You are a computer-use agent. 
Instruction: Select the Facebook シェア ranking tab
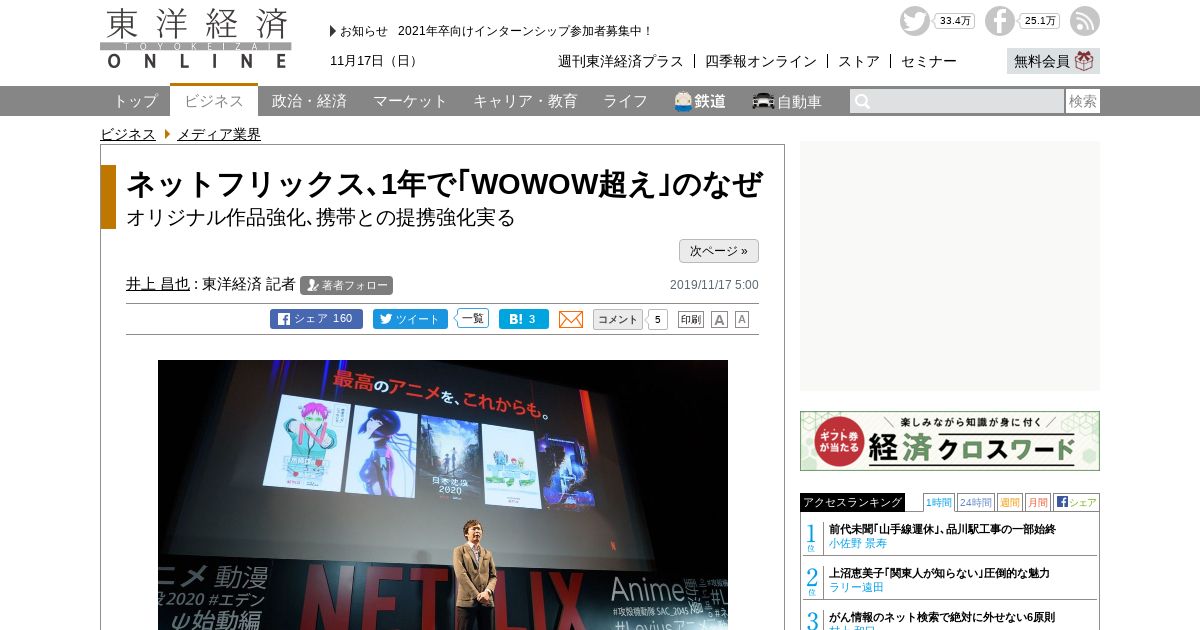click(x=1076, y=502)
